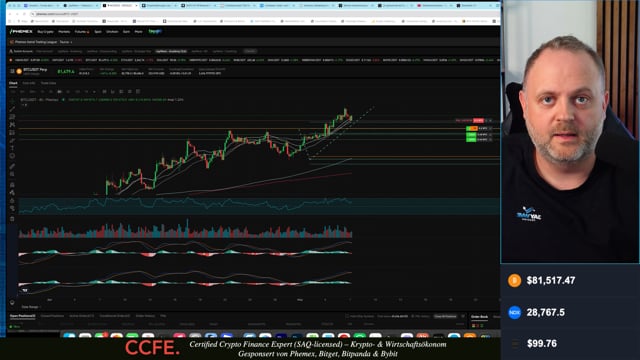Switch to the Trade Data tab
The image size is (640, 360).
(48, 83)
